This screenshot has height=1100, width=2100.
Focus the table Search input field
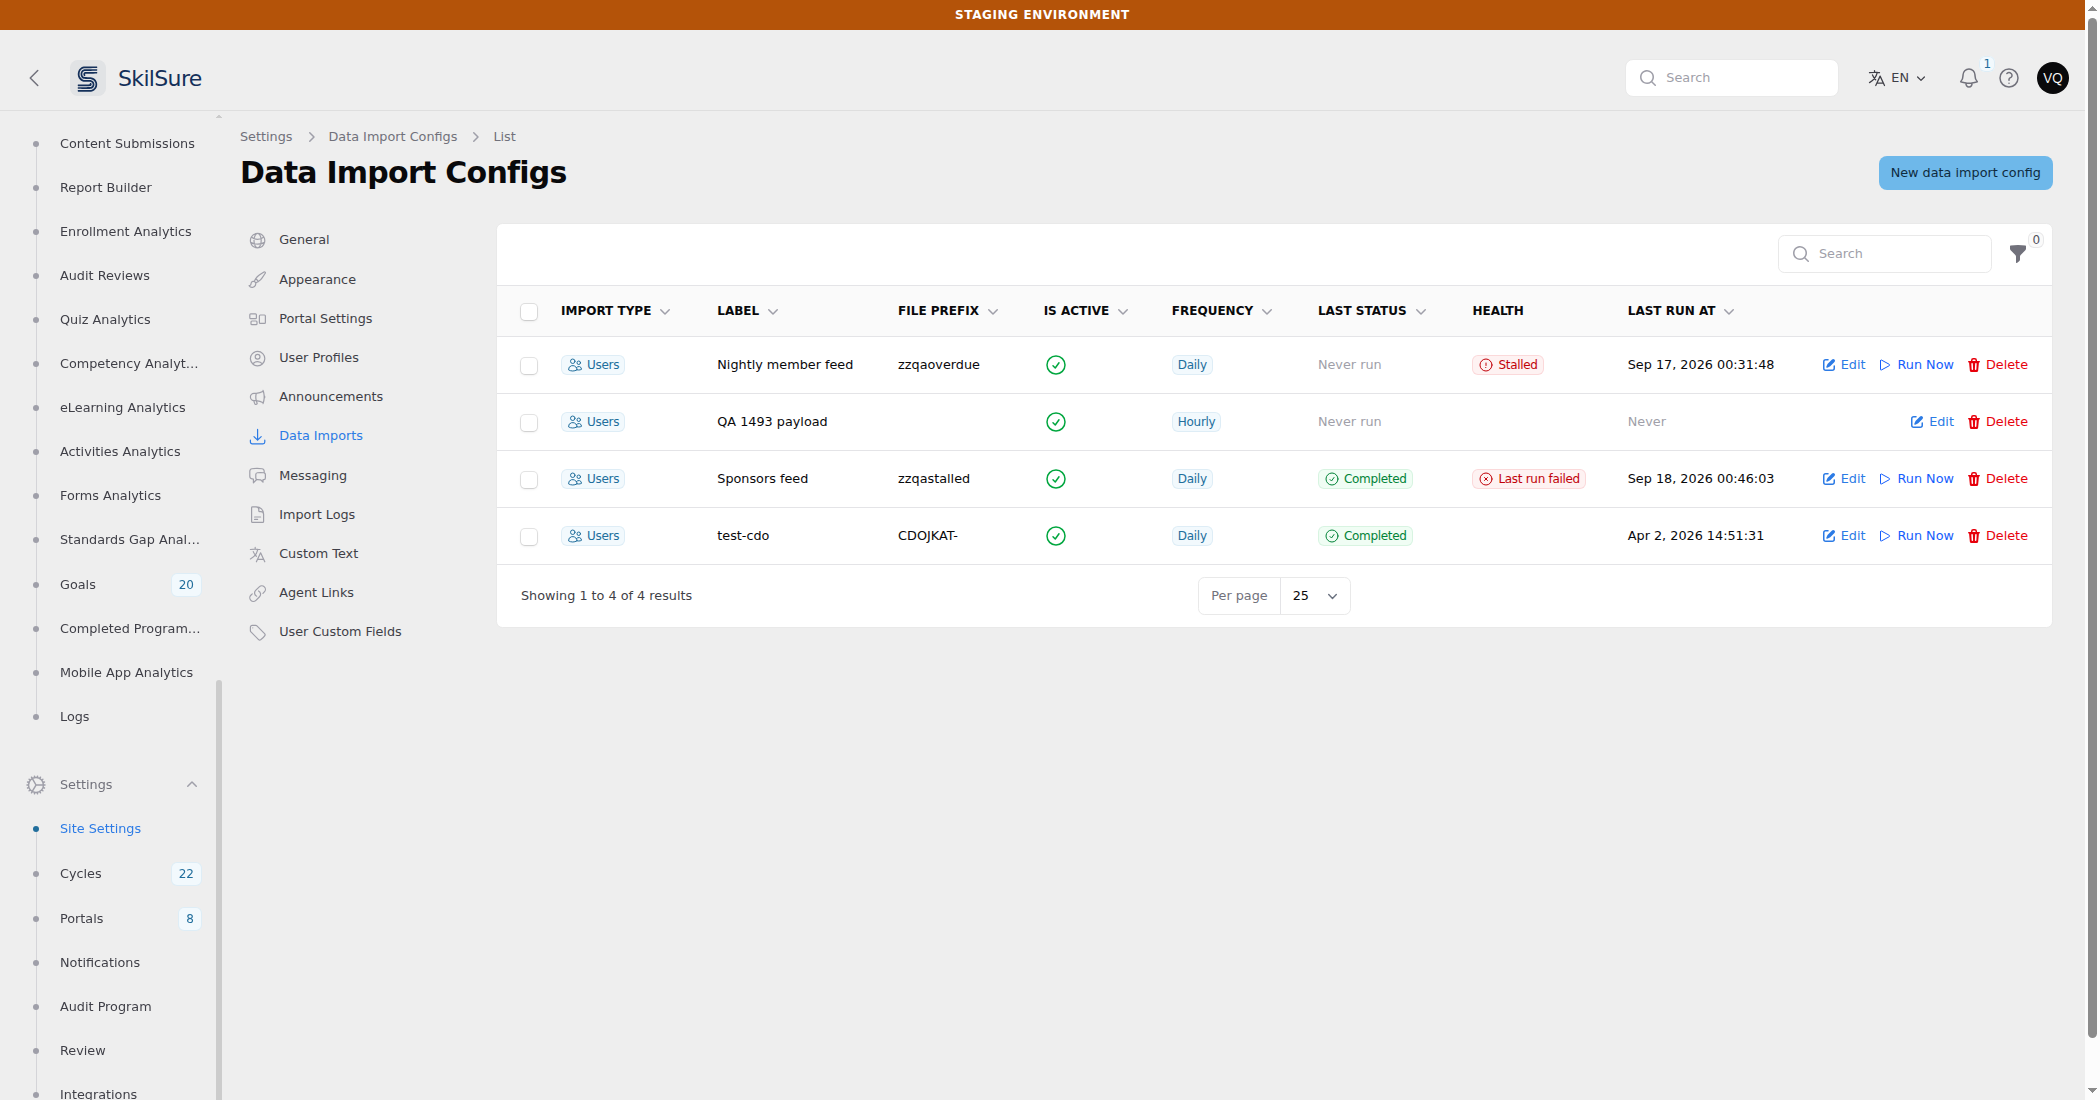tap(1884, 254)
